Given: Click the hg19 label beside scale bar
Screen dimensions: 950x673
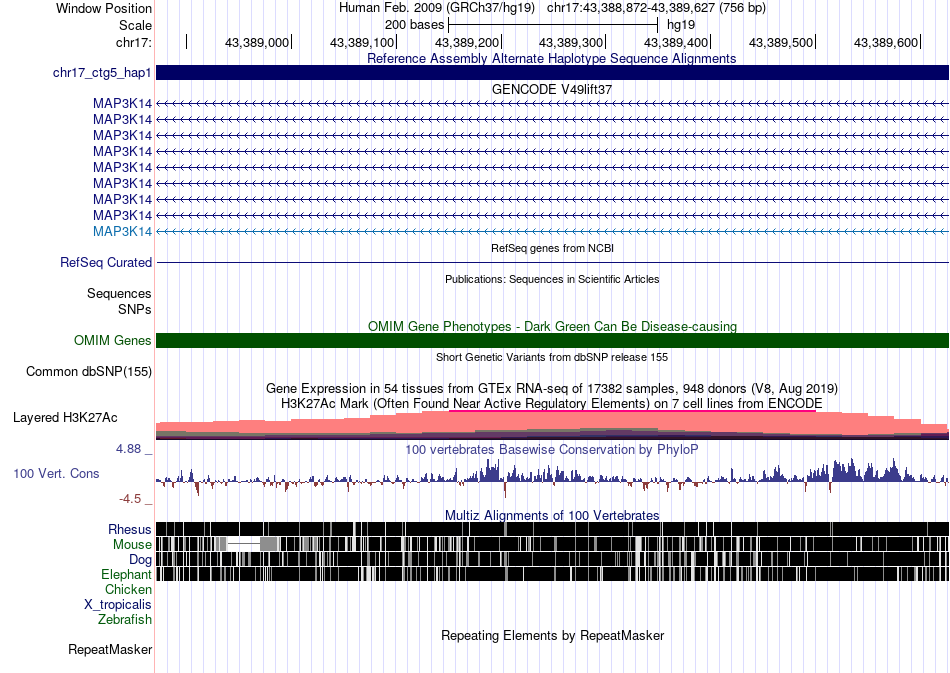Looking at the screenshot, I should [x=681, y=25].
